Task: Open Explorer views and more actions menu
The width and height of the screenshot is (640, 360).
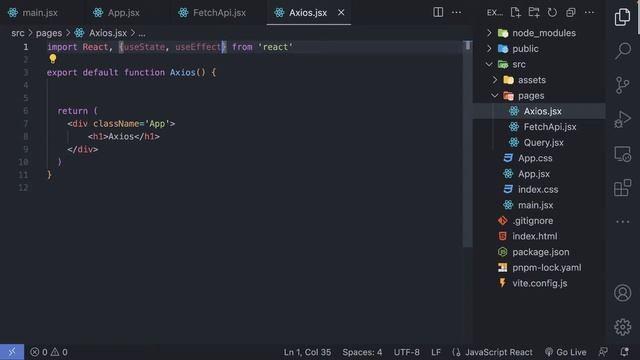Action: pos(589,13)
